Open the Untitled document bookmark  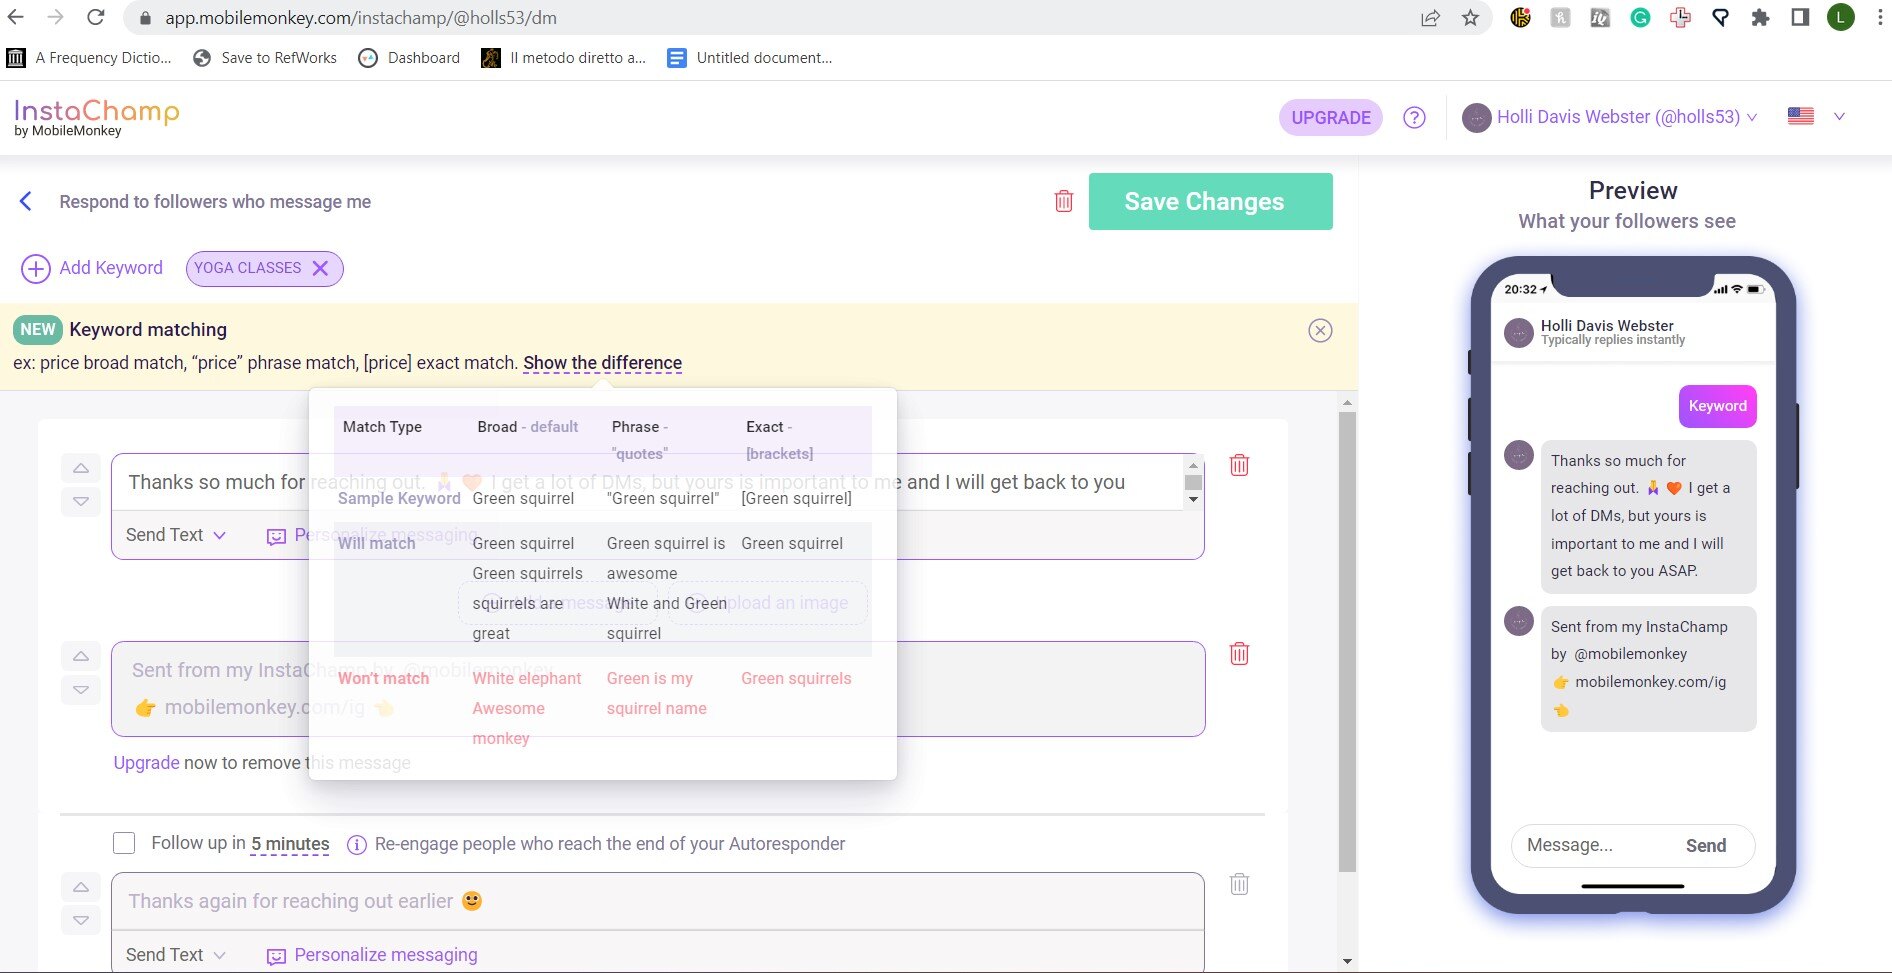point(750,58)
